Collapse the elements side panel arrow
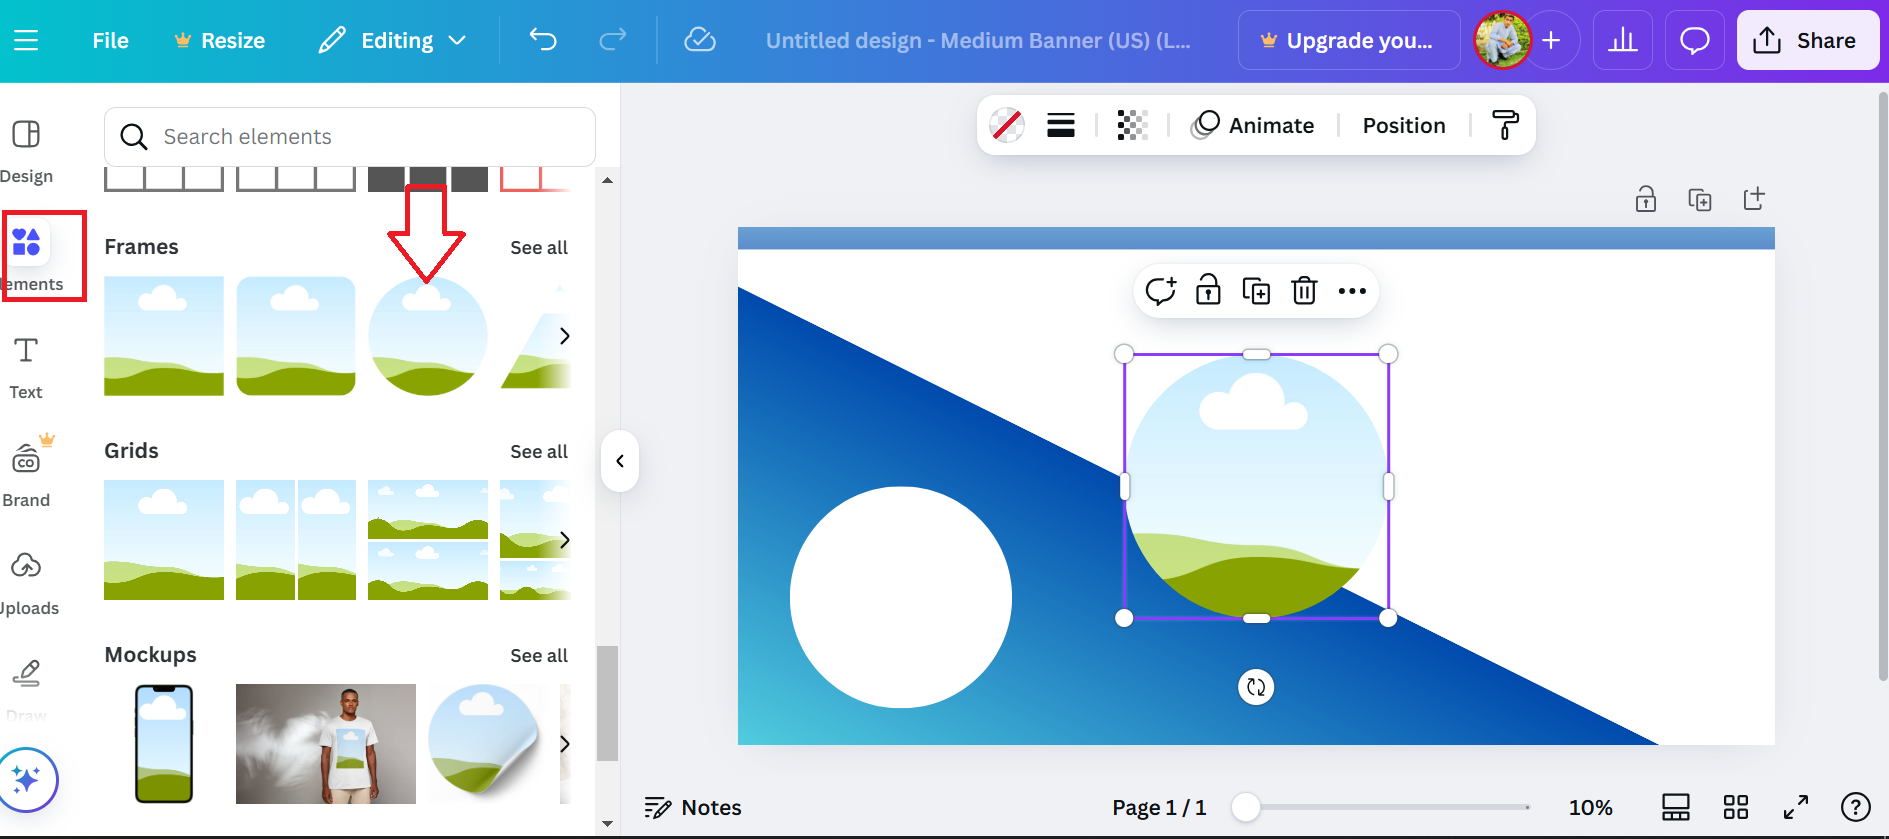Screen dimensions: 1889x839 pos(620,461)
